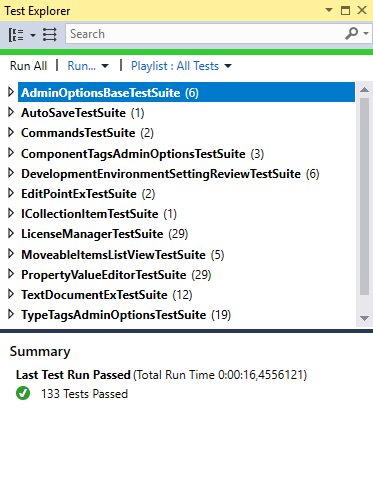Open the Group By dropdown arrow
This screenshot has width=373, height=480.
click(33, 35)
